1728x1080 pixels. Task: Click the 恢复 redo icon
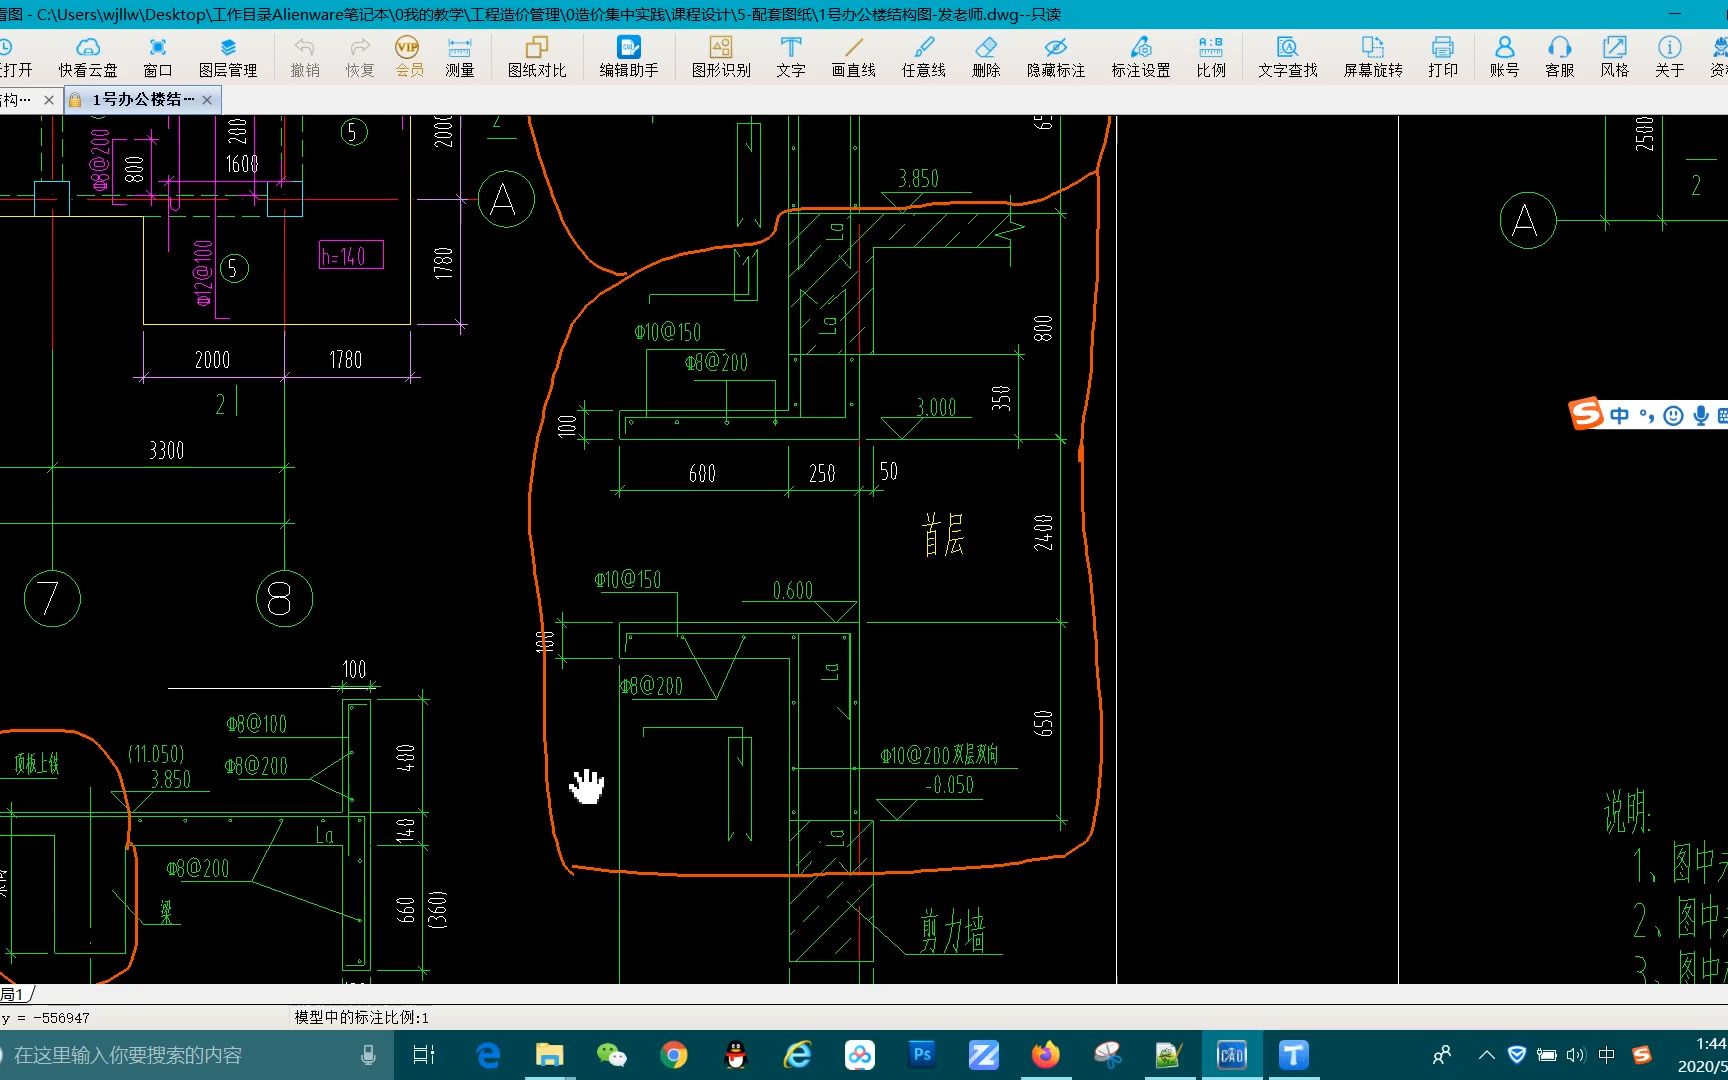point(360,57)
